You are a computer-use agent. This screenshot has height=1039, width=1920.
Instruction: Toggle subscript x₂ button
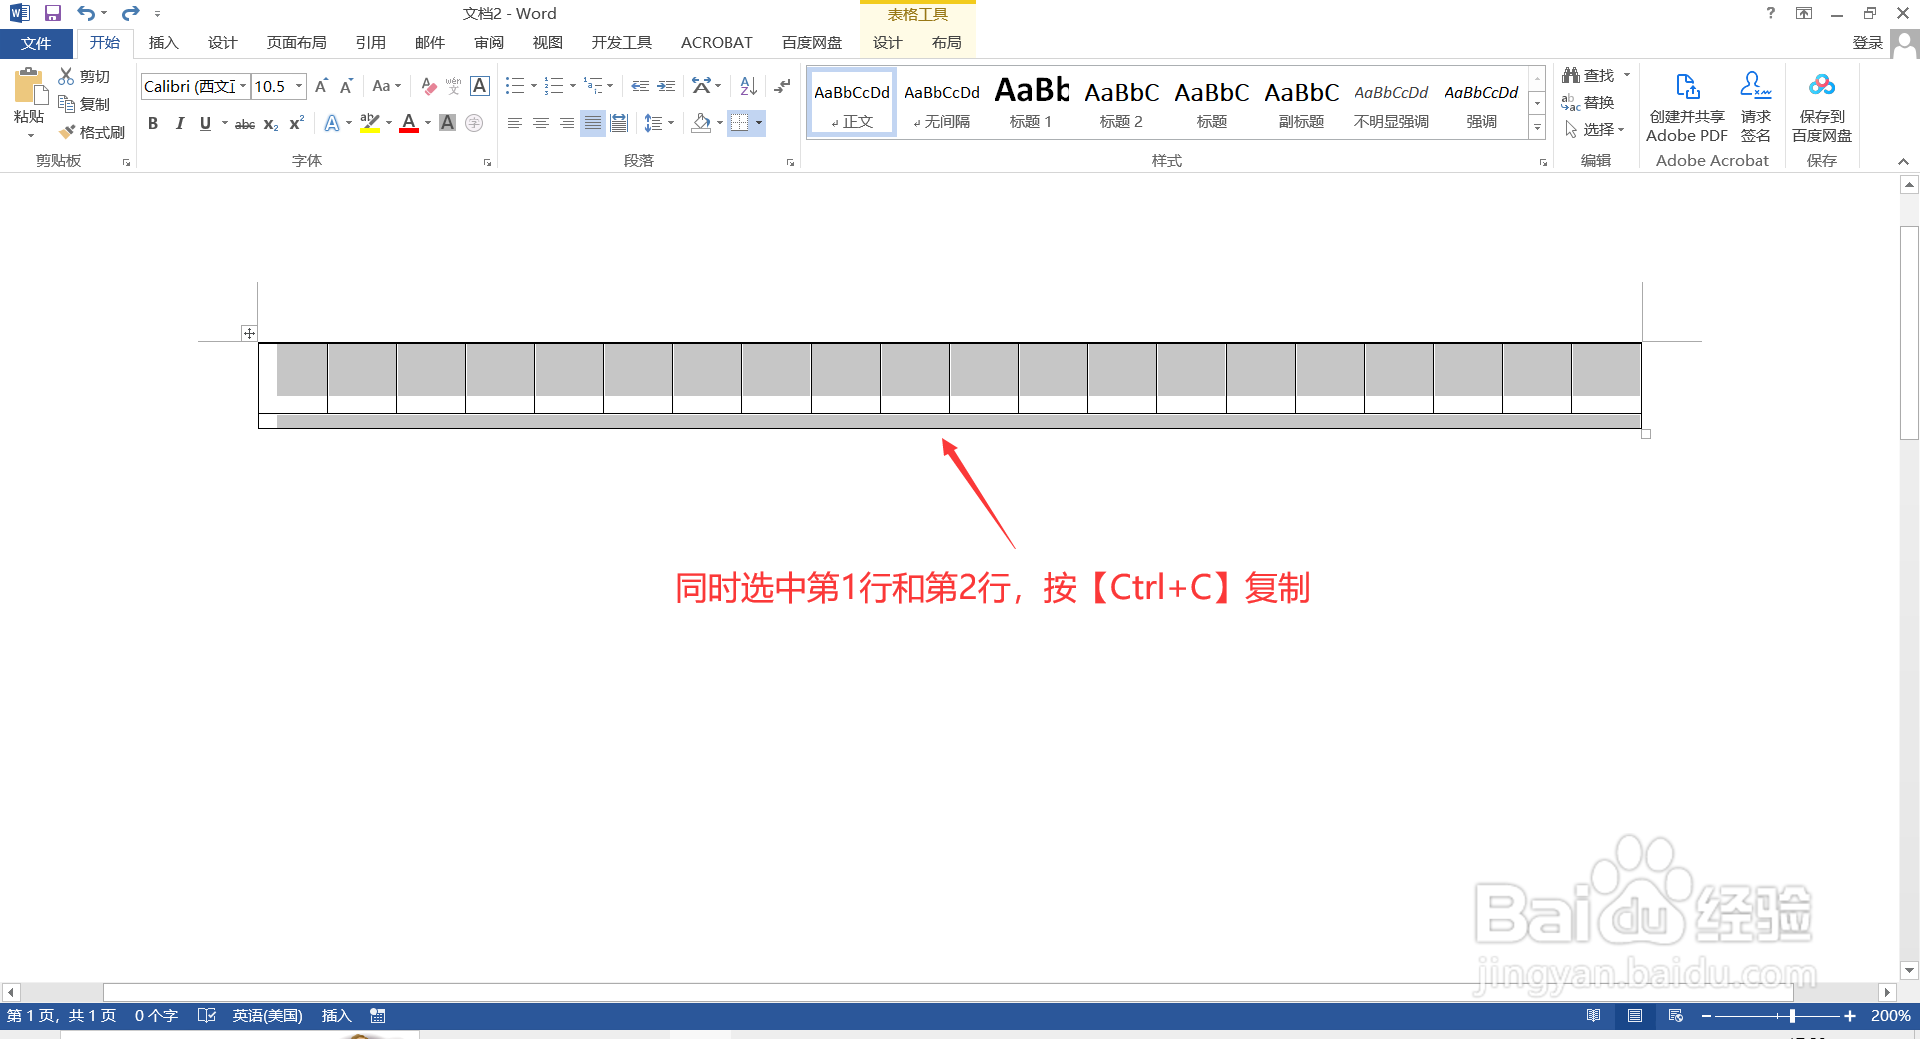point(271,124)
